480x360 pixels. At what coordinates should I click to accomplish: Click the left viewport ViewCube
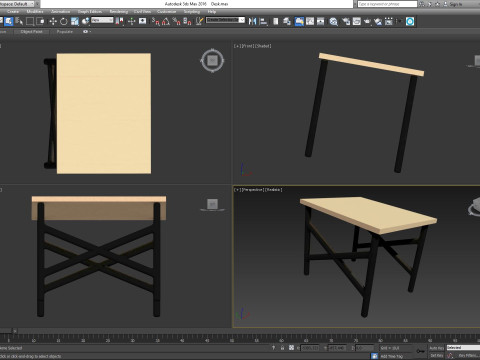[x=212, y=204]
